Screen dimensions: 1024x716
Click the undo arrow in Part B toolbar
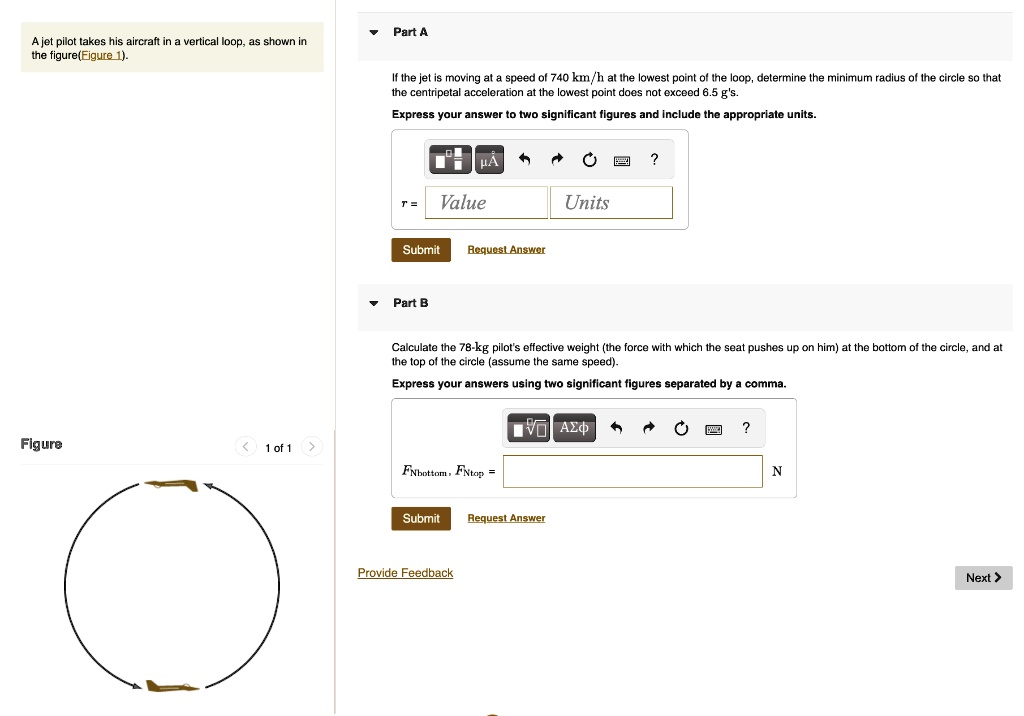click(615, 427)
